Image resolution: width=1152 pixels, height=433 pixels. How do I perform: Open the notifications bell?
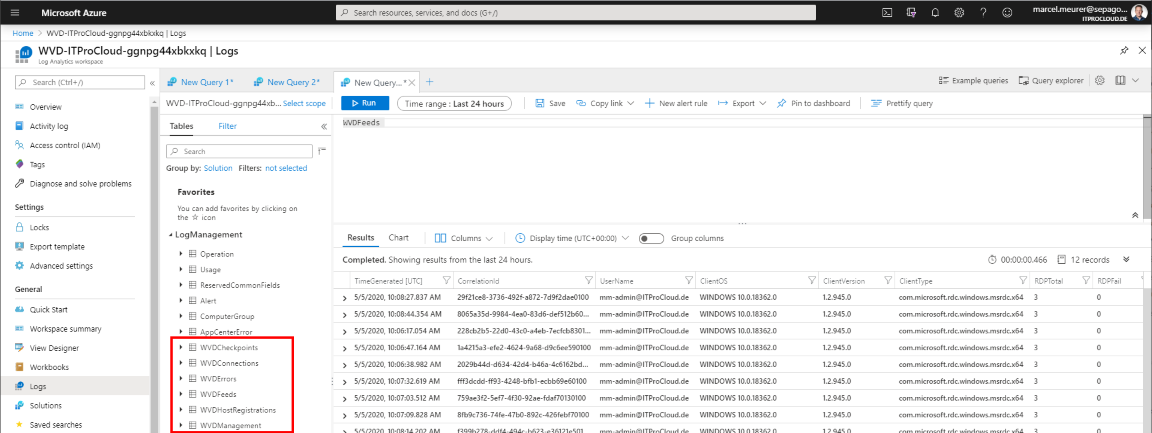(x=935, y=12)
